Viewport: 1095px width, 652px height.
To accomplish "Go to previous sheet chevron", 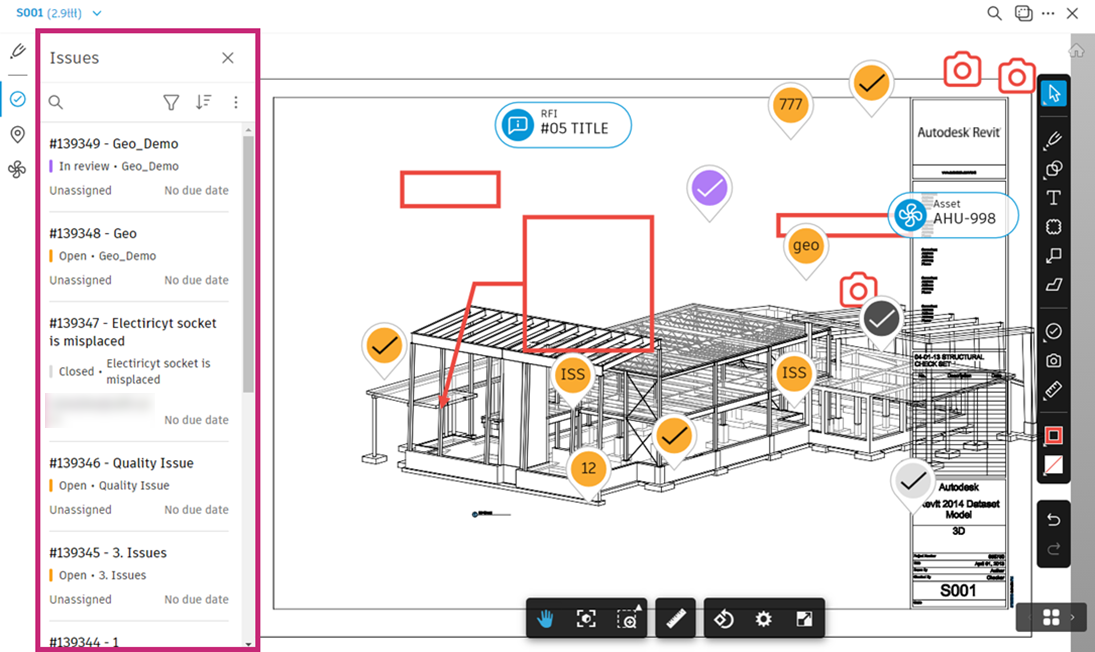I will click(1029, 617).
